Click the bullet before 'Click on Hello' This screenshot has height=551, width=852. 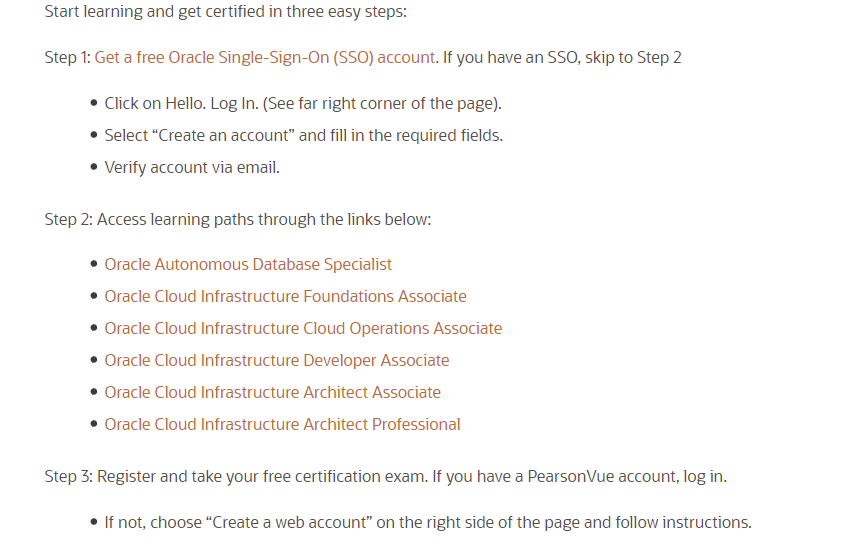94,103
